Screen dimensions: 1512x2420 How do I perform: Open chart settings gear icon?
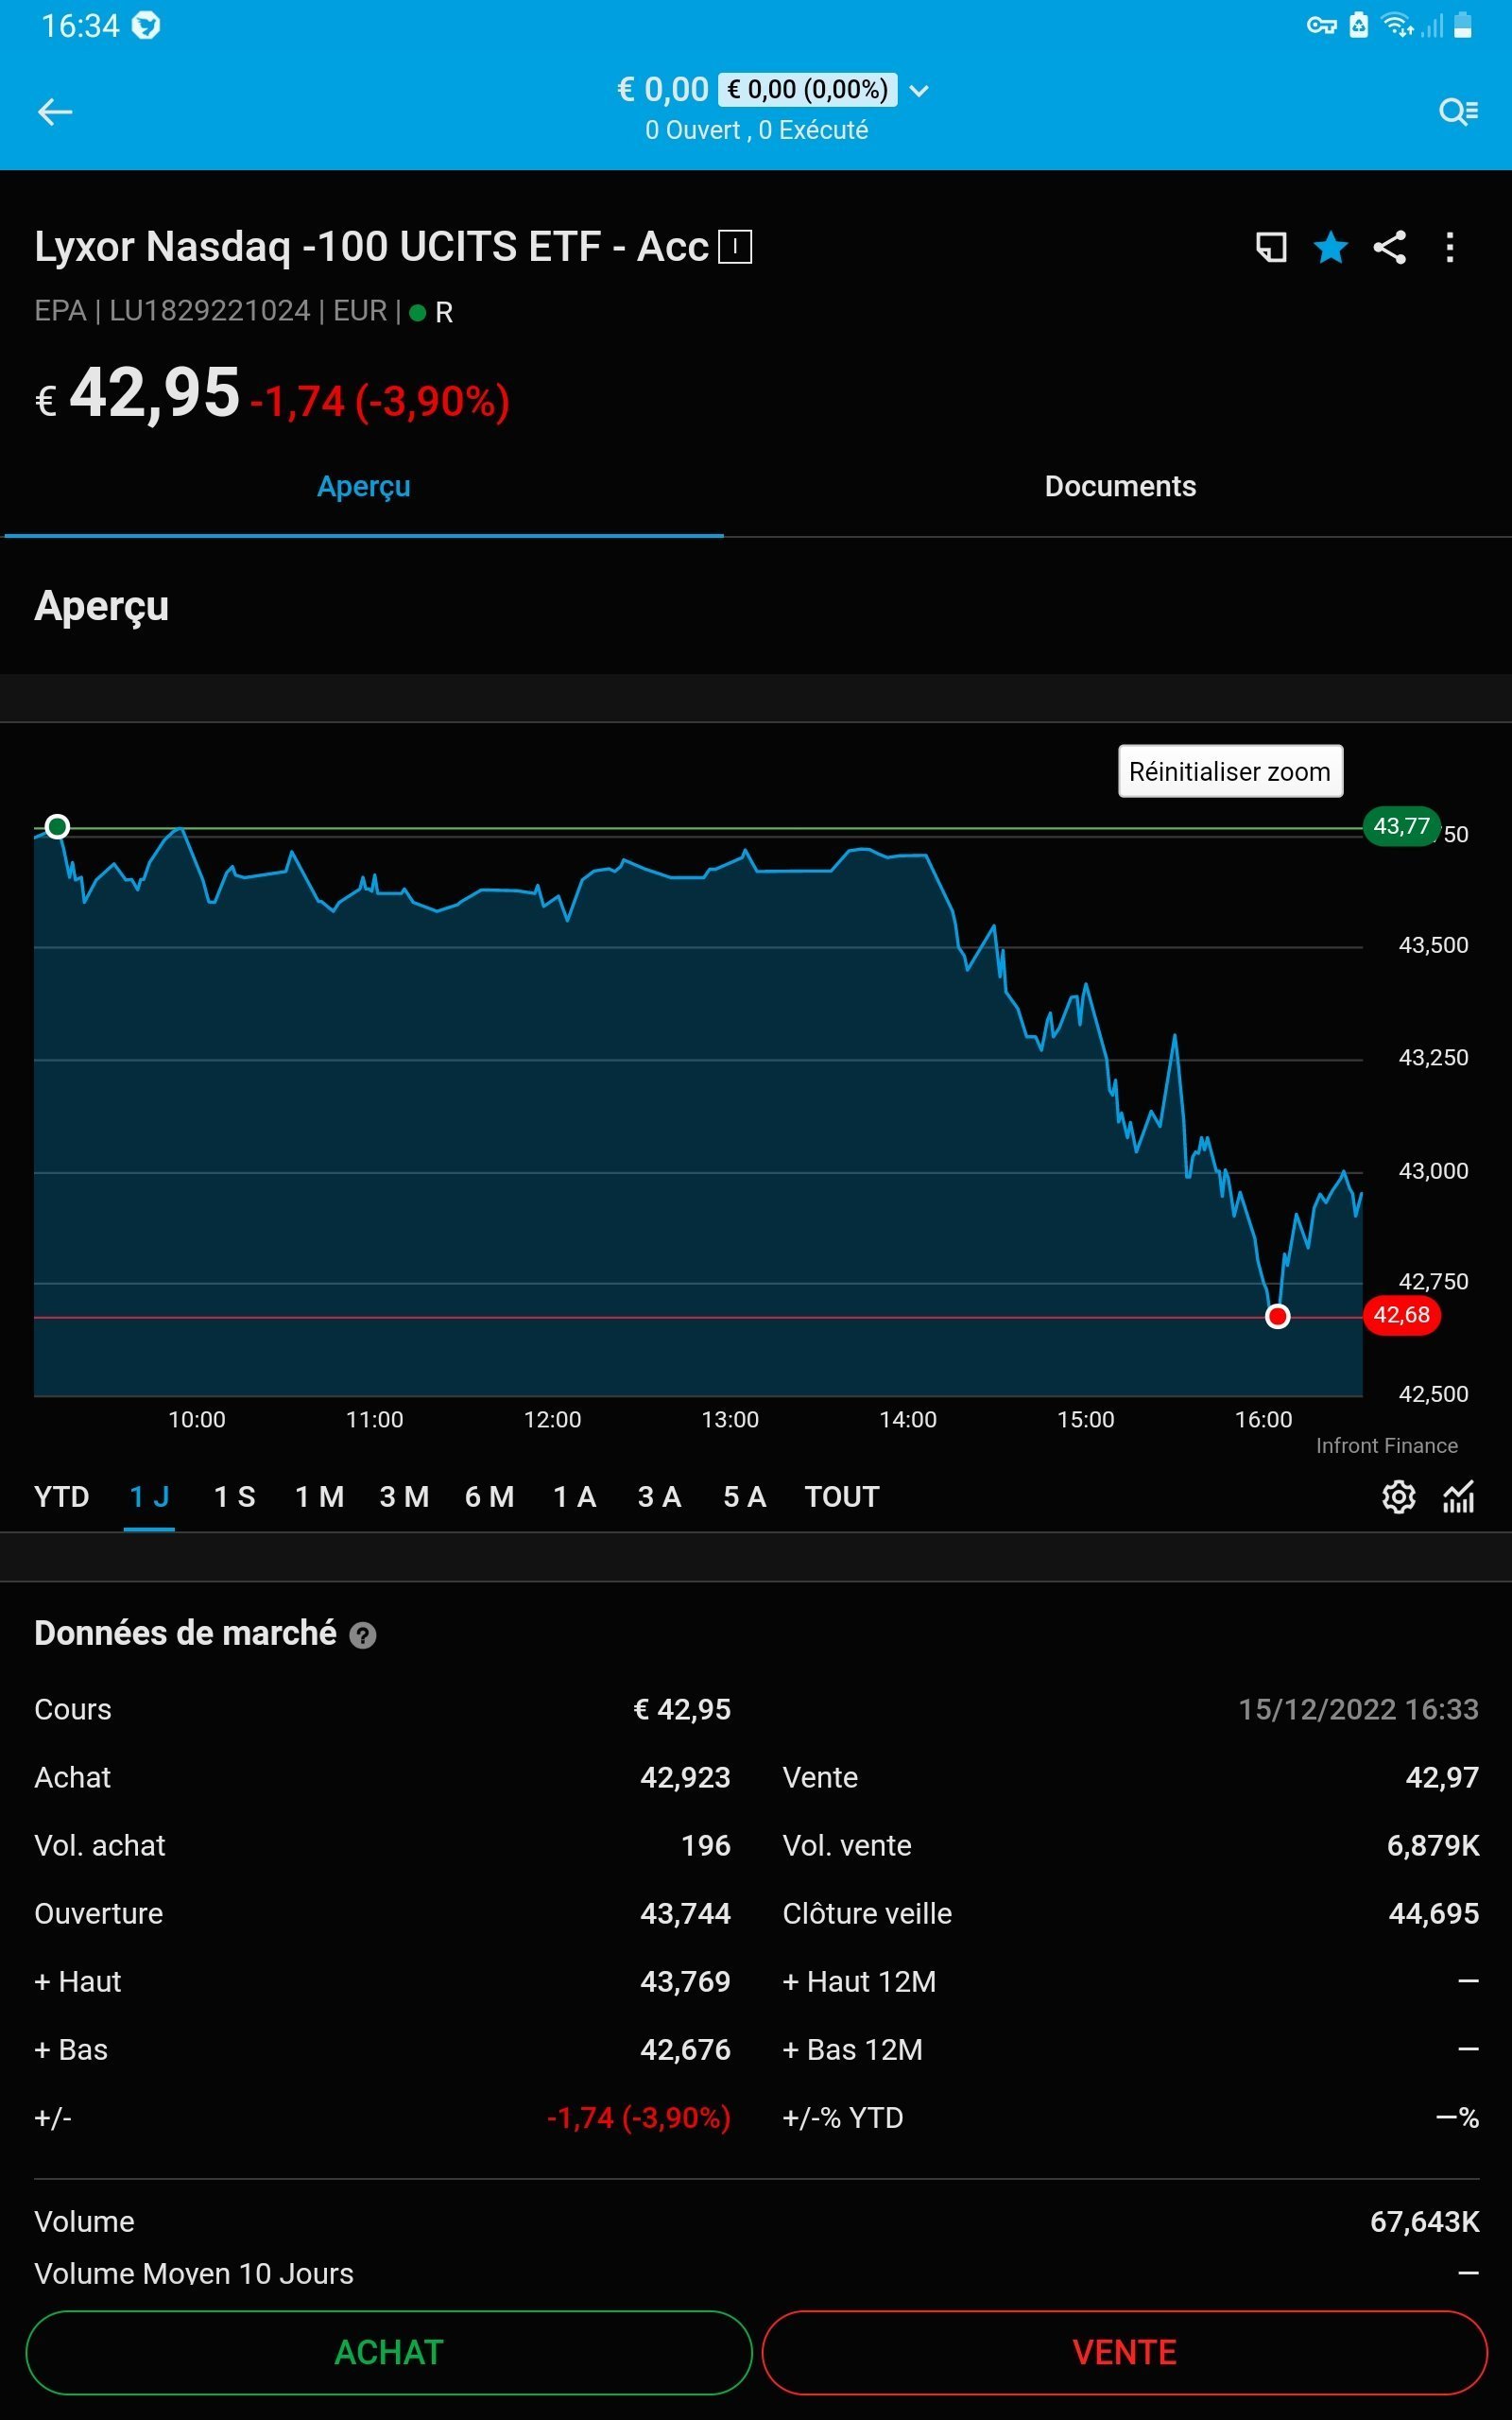1398,1497
